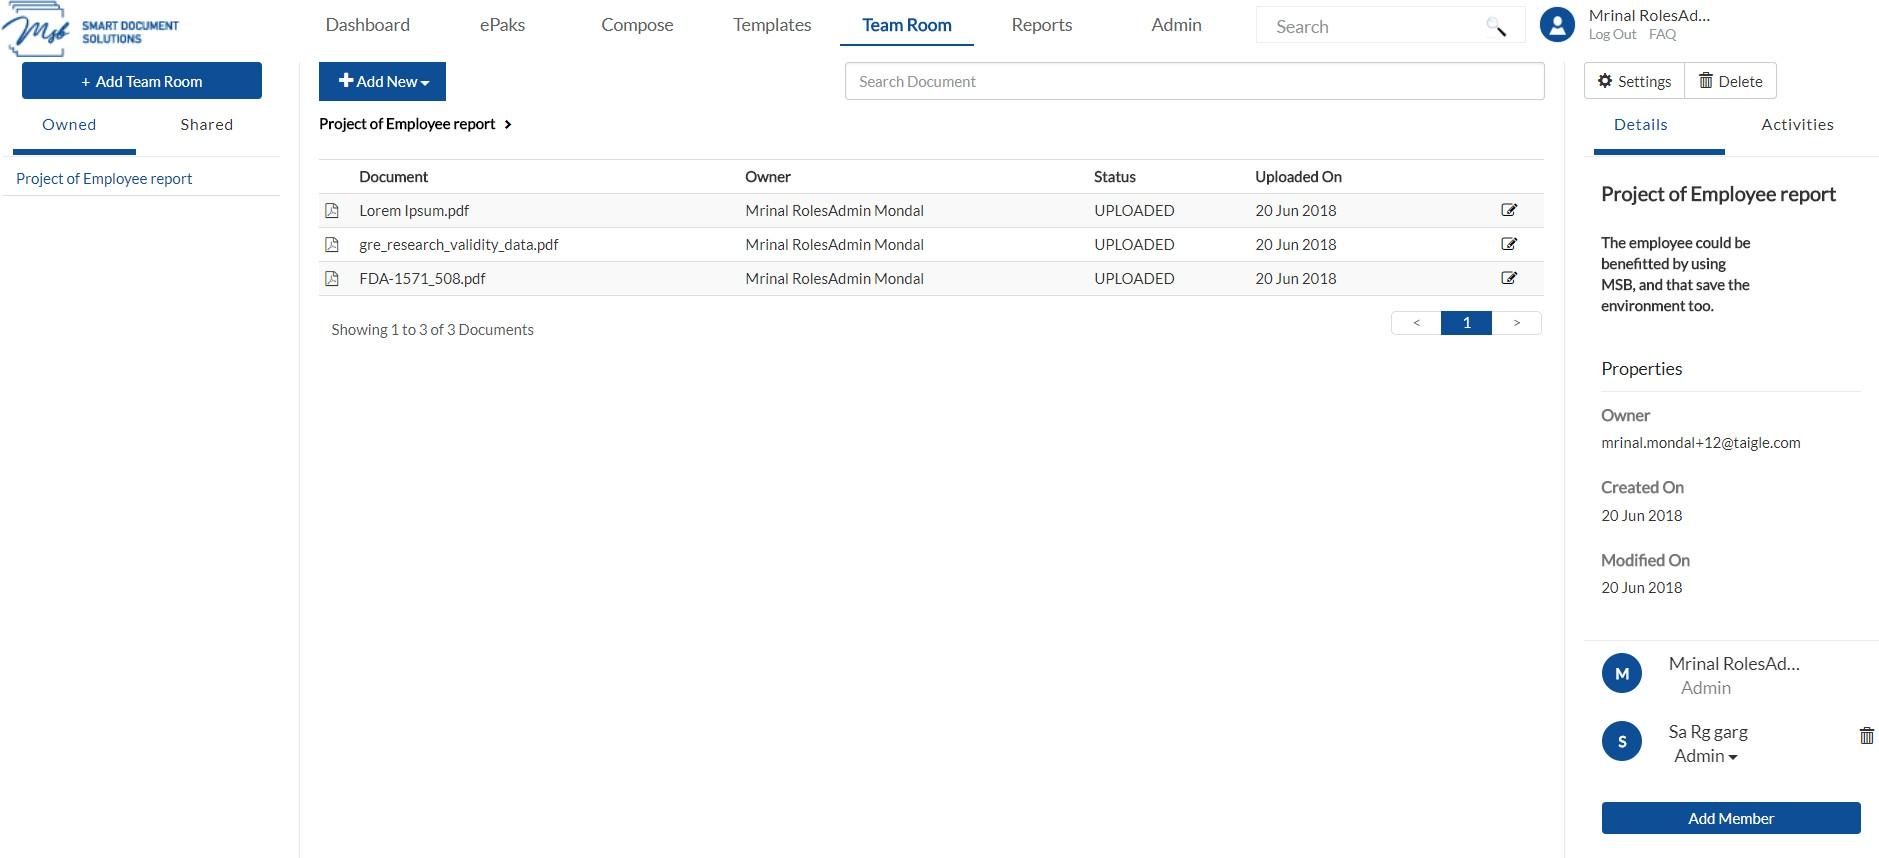Go to previous page of documents
This screenshot has height=858, width=1879.
pos(1416,323)
